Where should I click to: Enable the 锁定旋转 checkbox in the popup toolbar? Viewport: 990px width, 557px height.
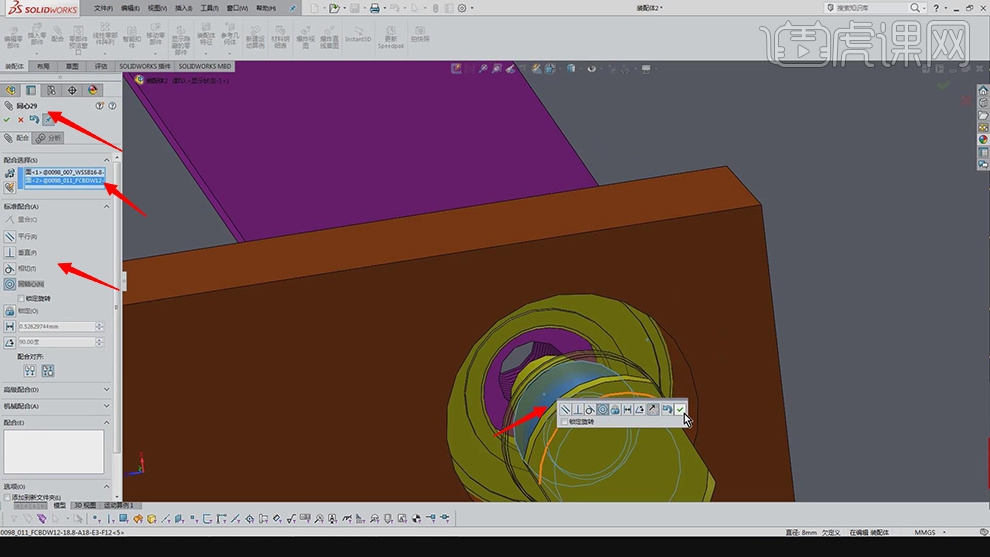coord(563,422)
